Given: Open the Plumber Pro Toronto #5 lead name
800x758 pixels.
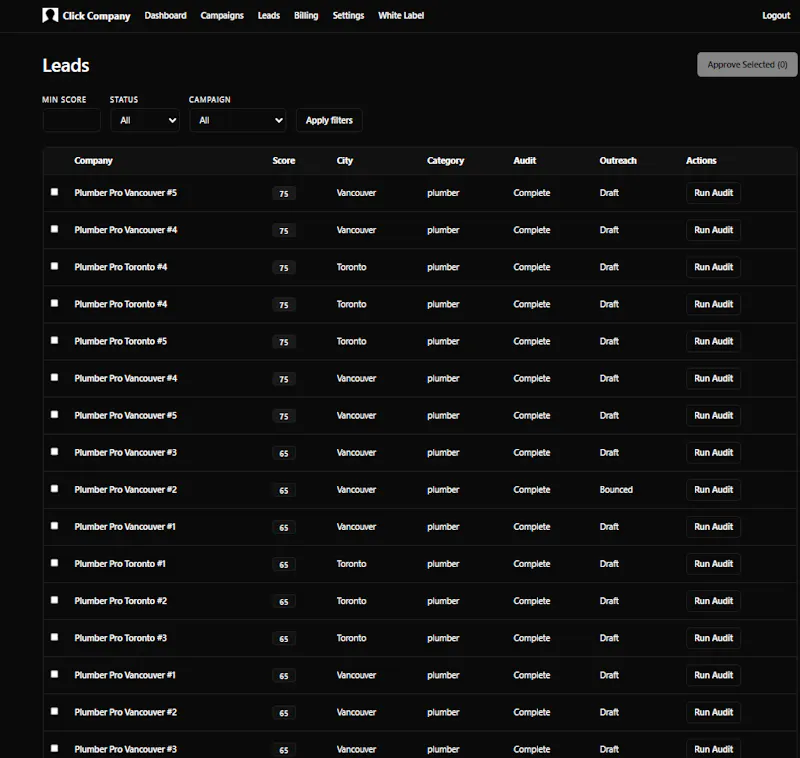Looking at the screenshot, I should click(120, 341).
